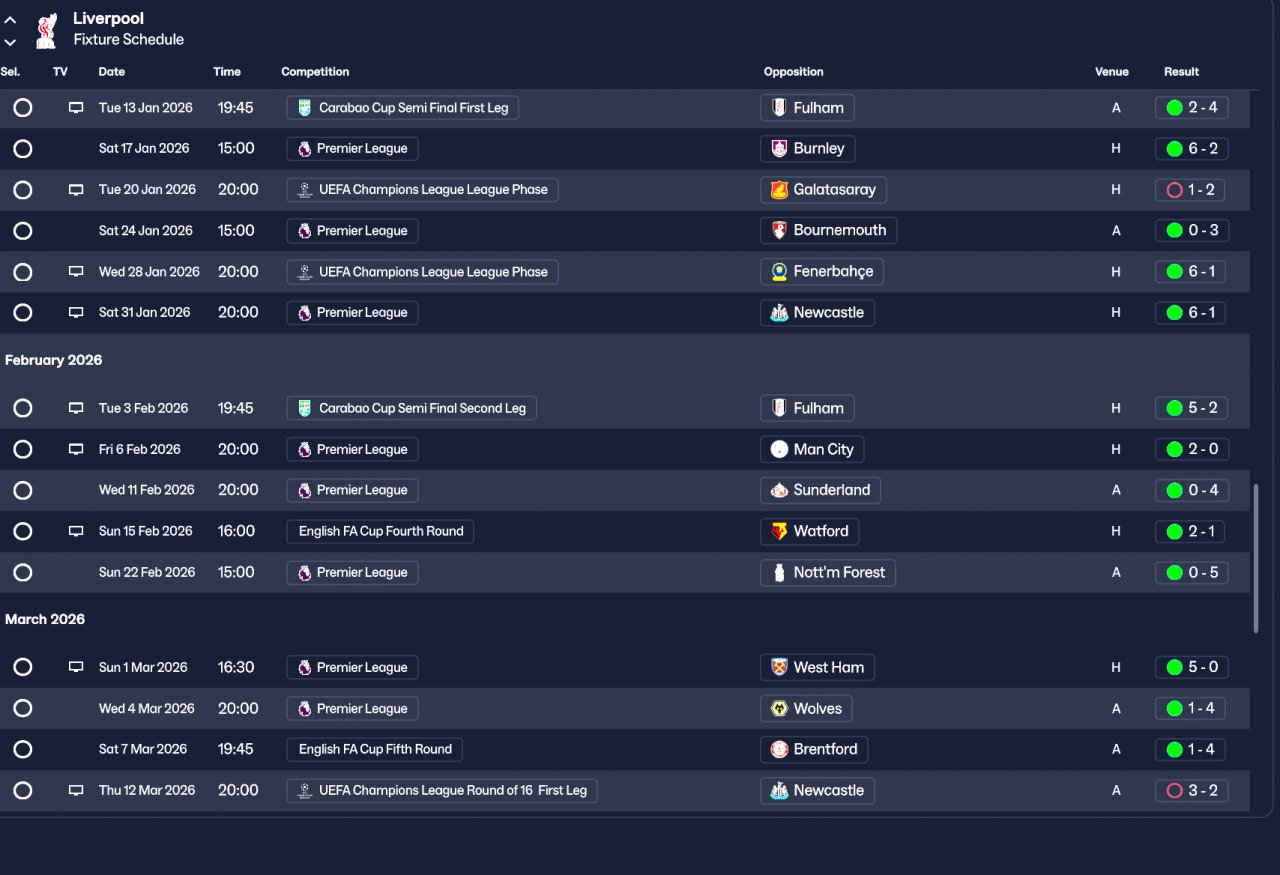Click the Carabao Cup logo for Semi Final First Leg
The height and width of the screenshot is (875, 1280).
click(x=305, y=108)
